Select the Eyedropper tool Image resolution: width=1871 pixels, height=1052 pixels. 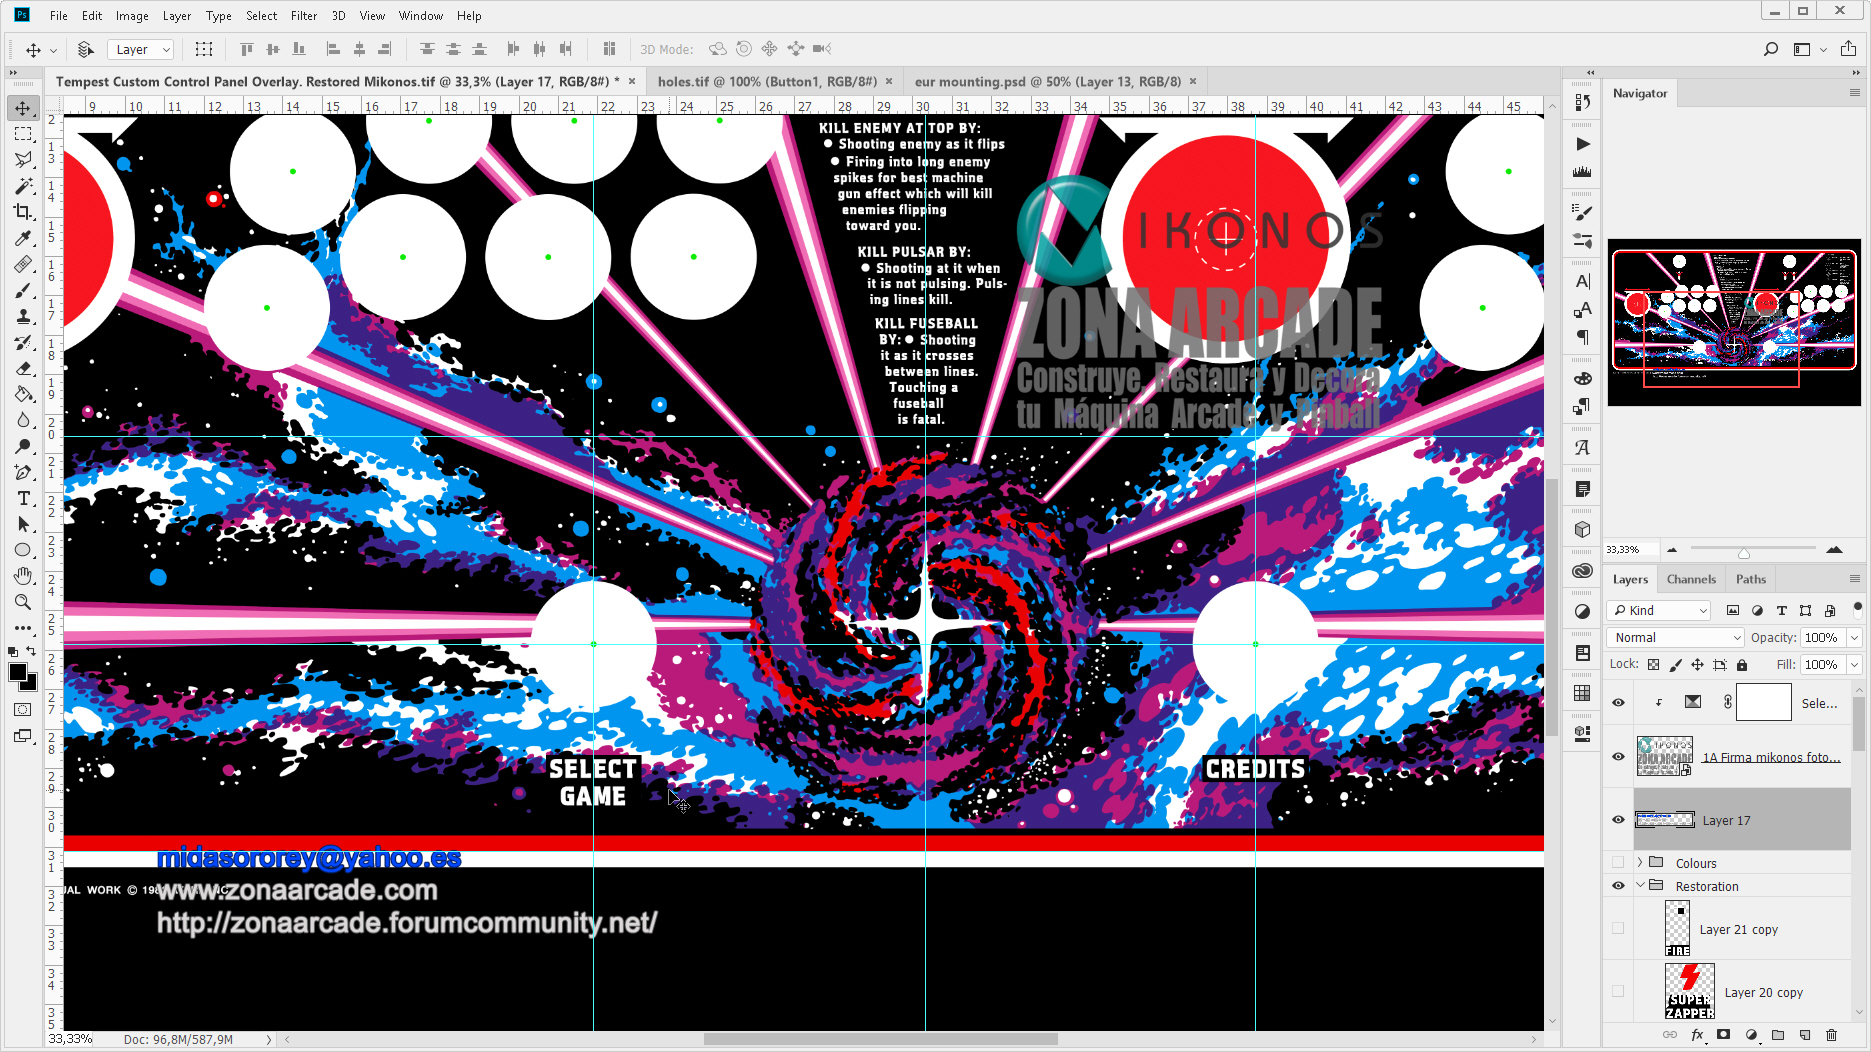tap(23, 239)
